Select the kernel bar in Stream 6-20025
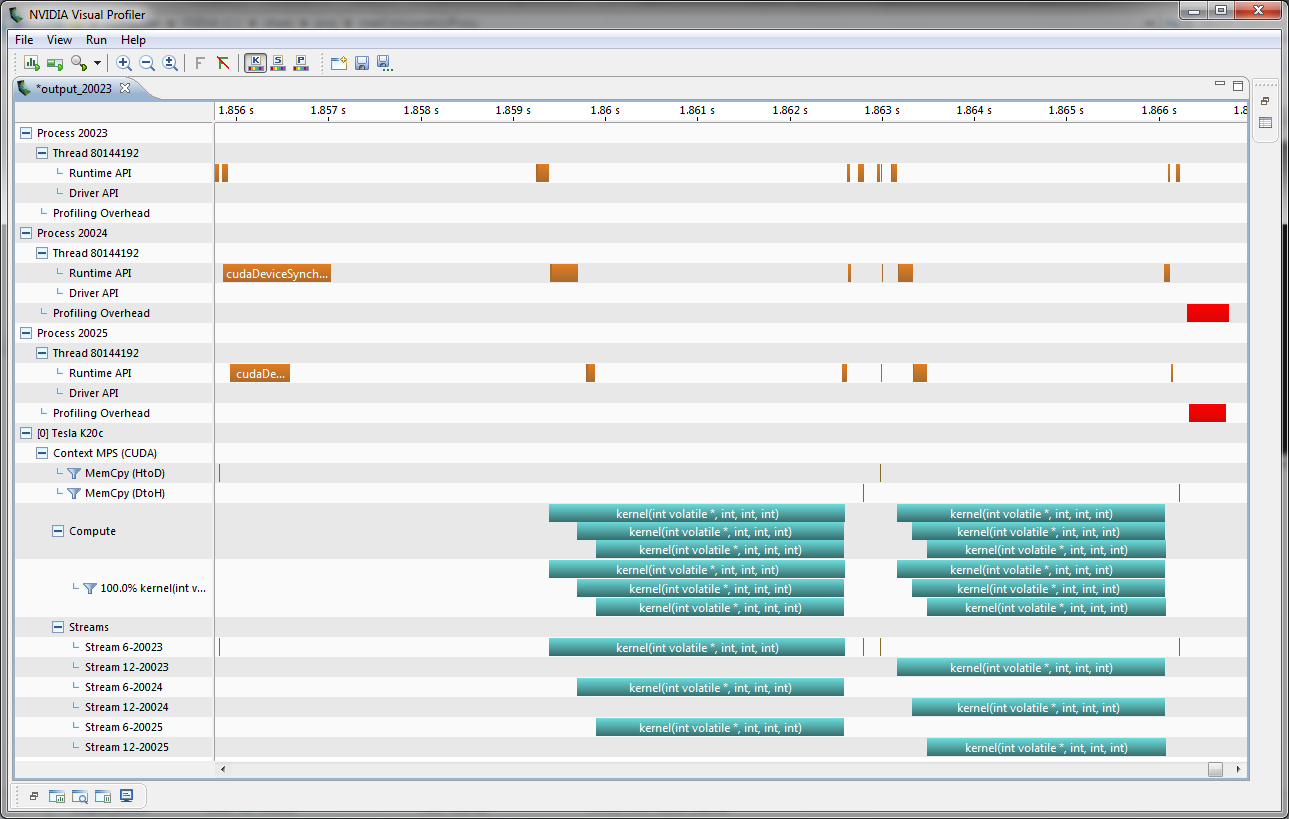The height and width of the screenshot is (819, 1289). [720, 727]
